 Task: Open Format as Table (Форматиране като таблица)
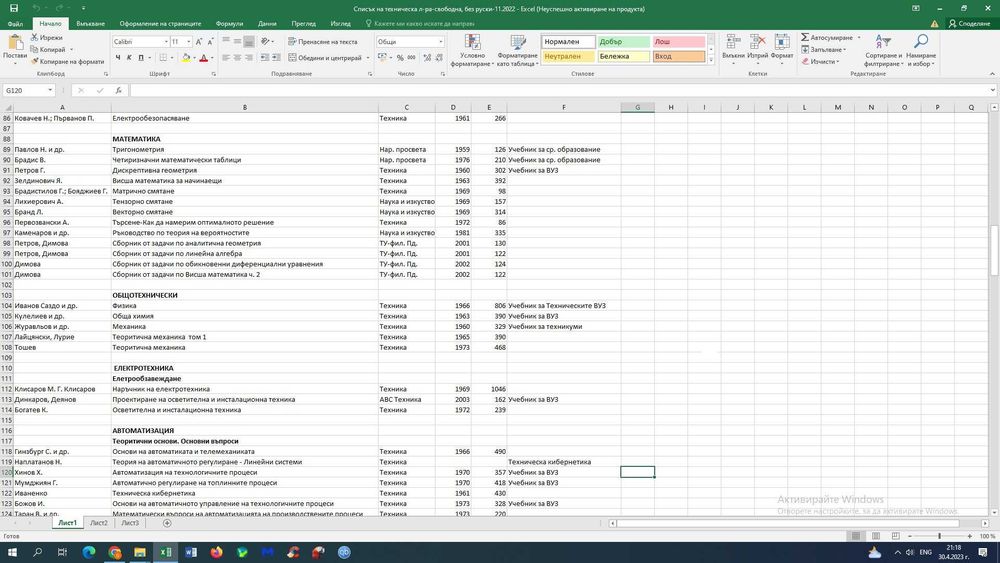[517, 51]
